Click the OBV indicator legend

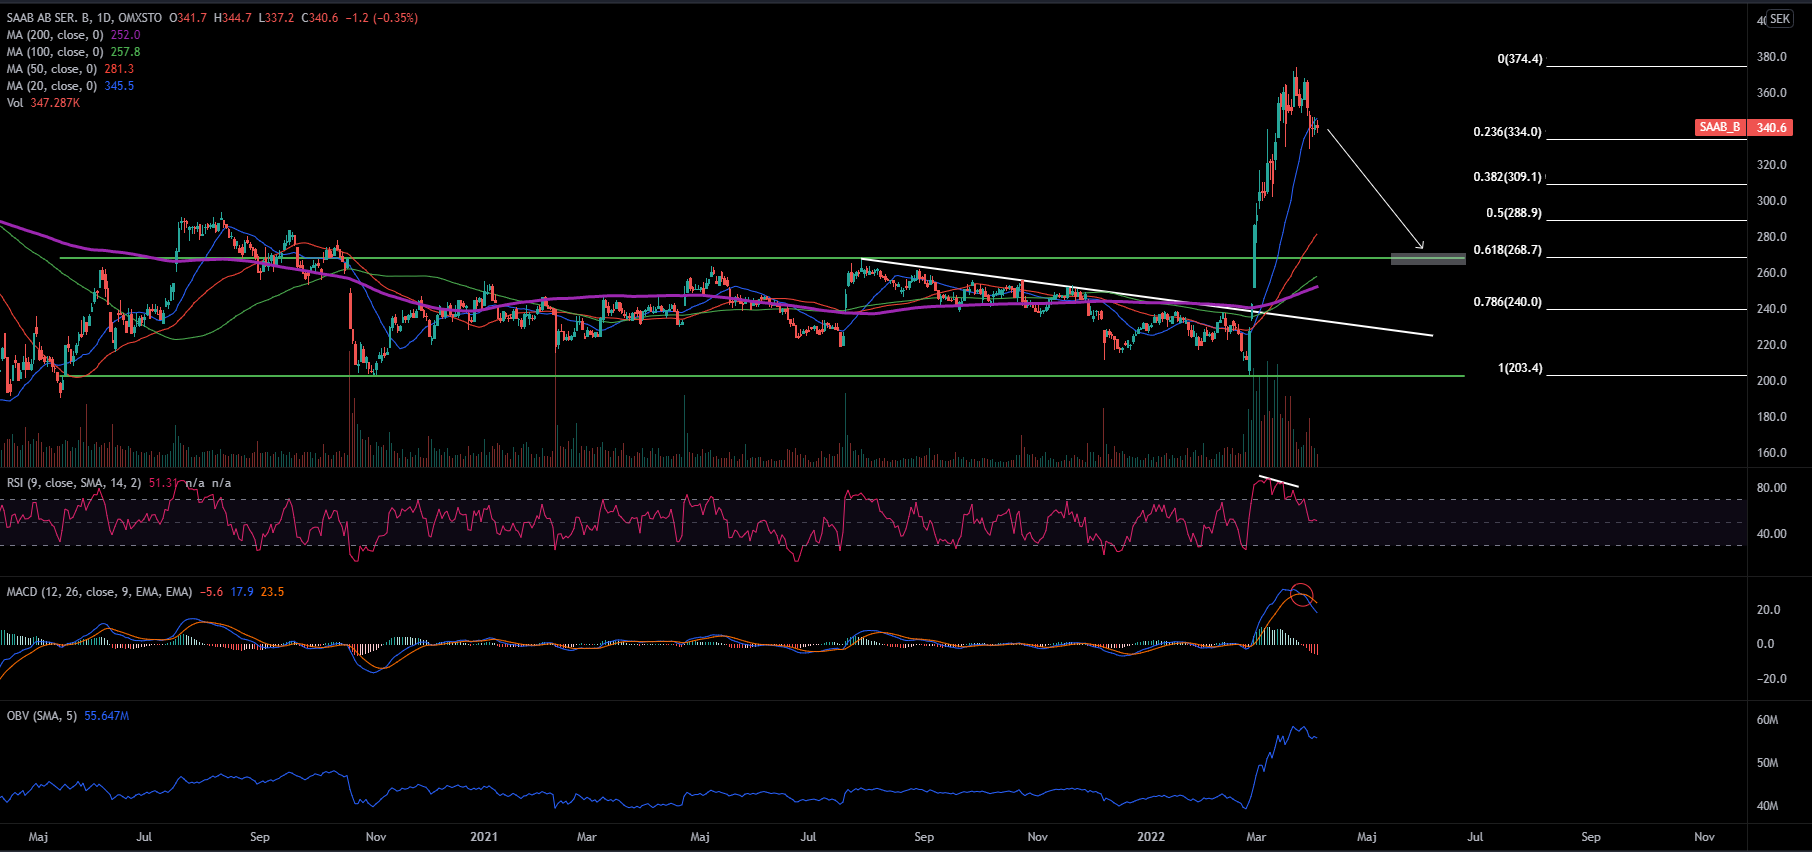pos(41,716)
